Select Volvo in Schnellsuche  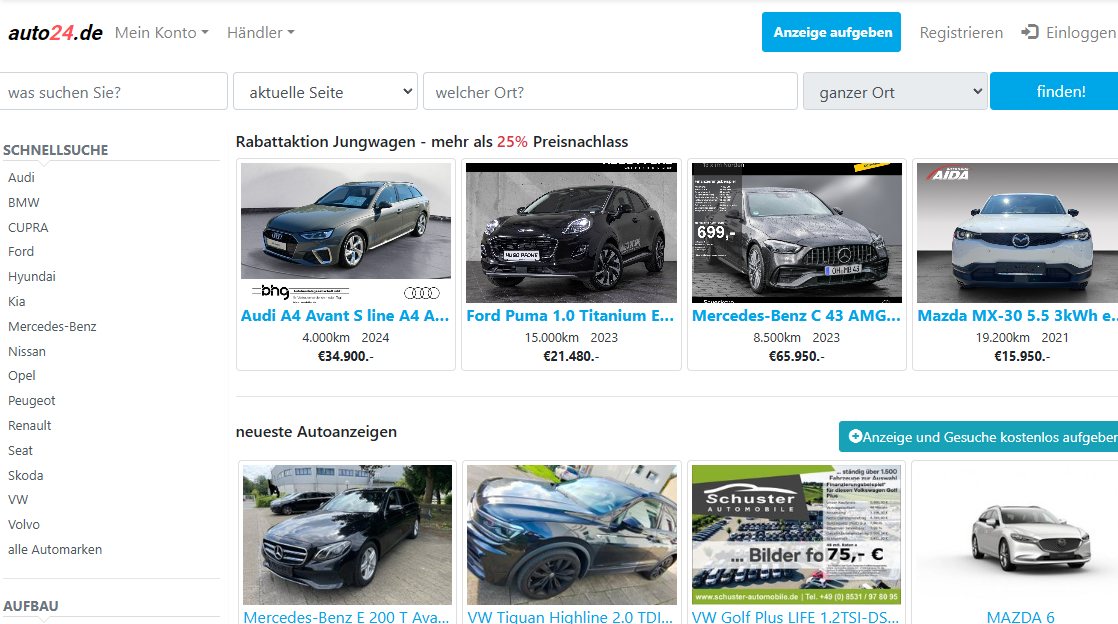(x=24, y=525)
